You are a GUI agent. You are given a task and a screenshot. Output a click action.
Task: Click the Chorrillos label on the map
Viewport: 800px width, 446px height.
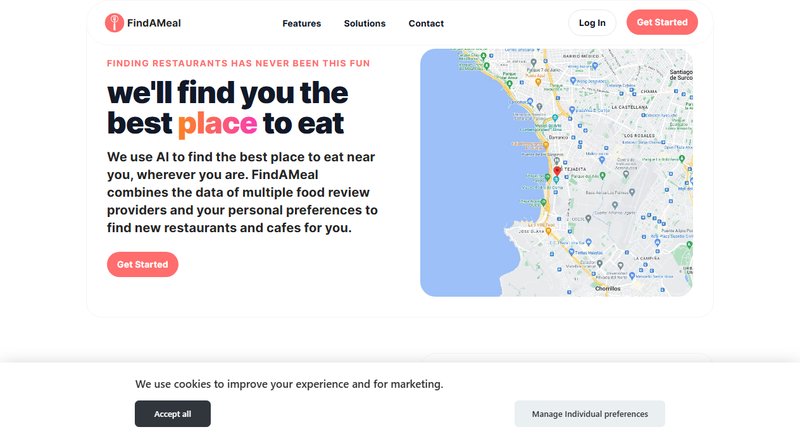tap(608, 289)
